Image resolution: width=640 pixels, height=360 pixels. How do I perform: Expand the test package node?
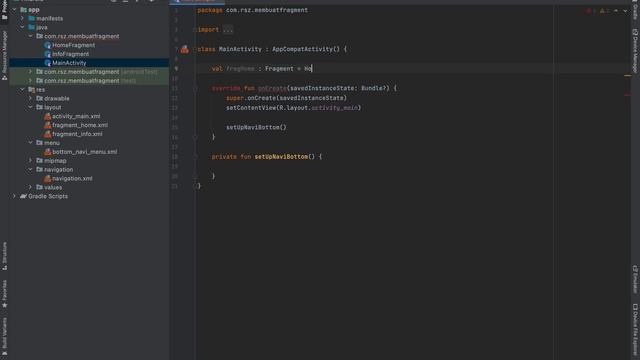pos(31,80)
